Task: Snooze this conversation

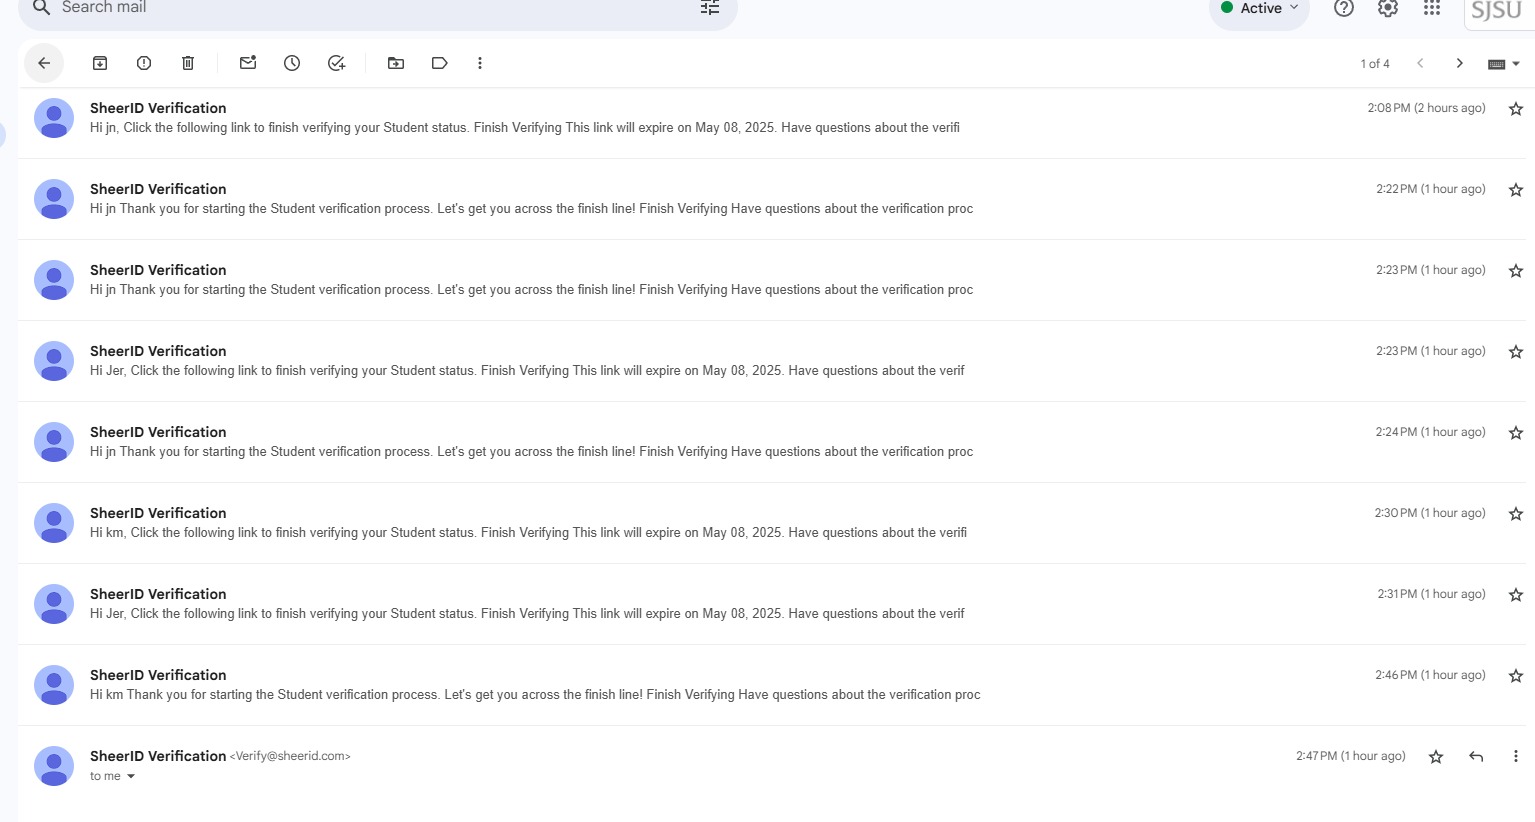Action: [292, 63]
